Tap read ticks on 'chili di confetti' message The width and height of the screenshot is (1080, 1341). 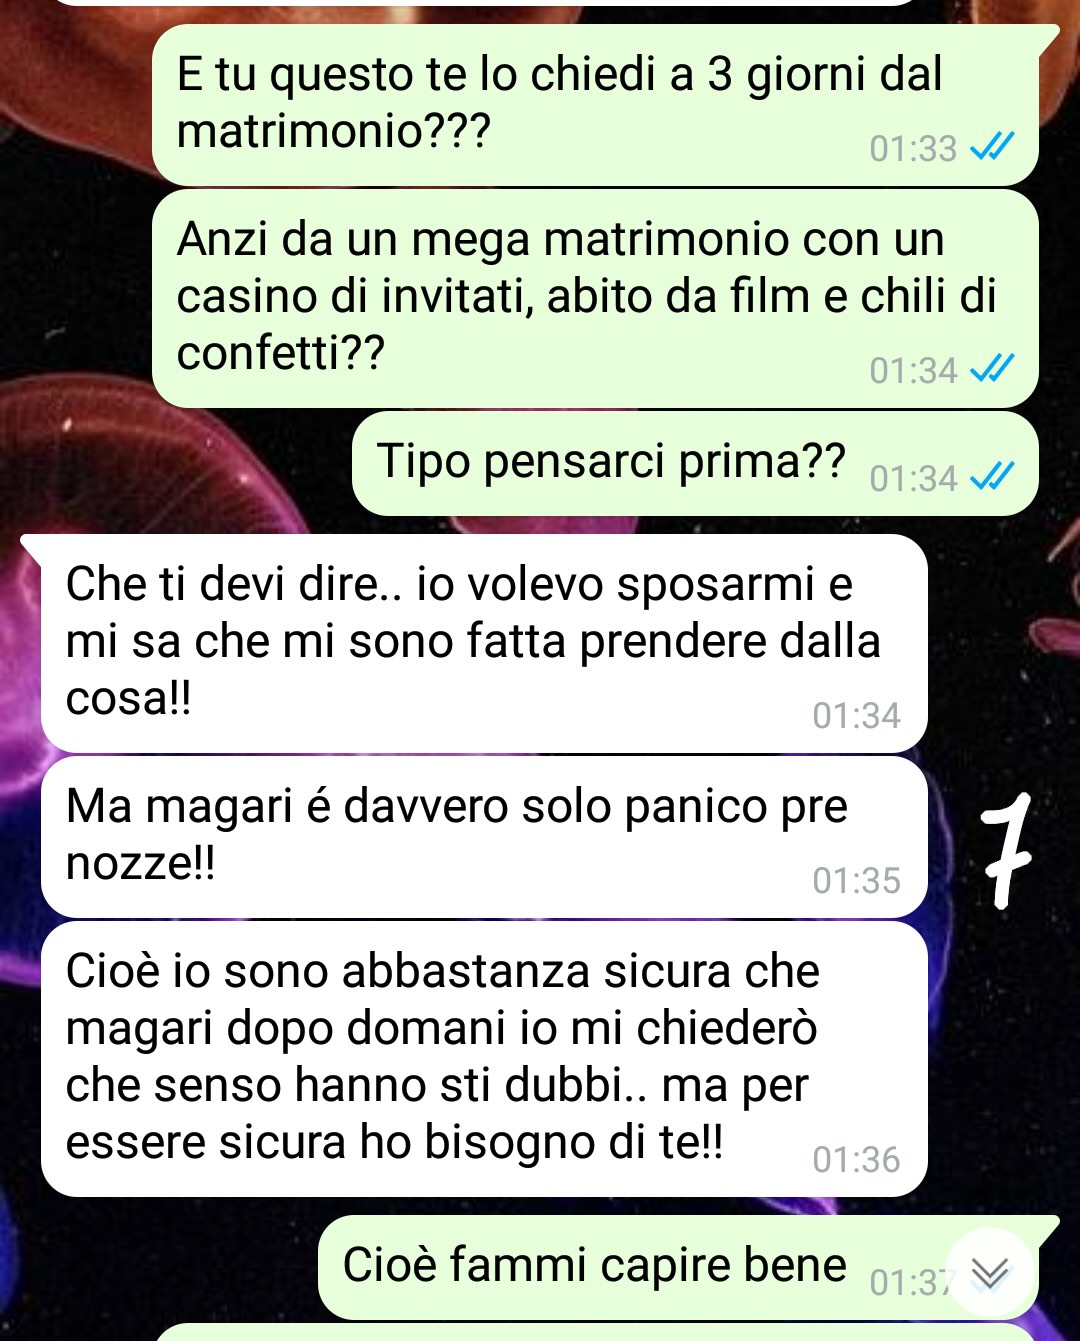(x=992, y=369)
